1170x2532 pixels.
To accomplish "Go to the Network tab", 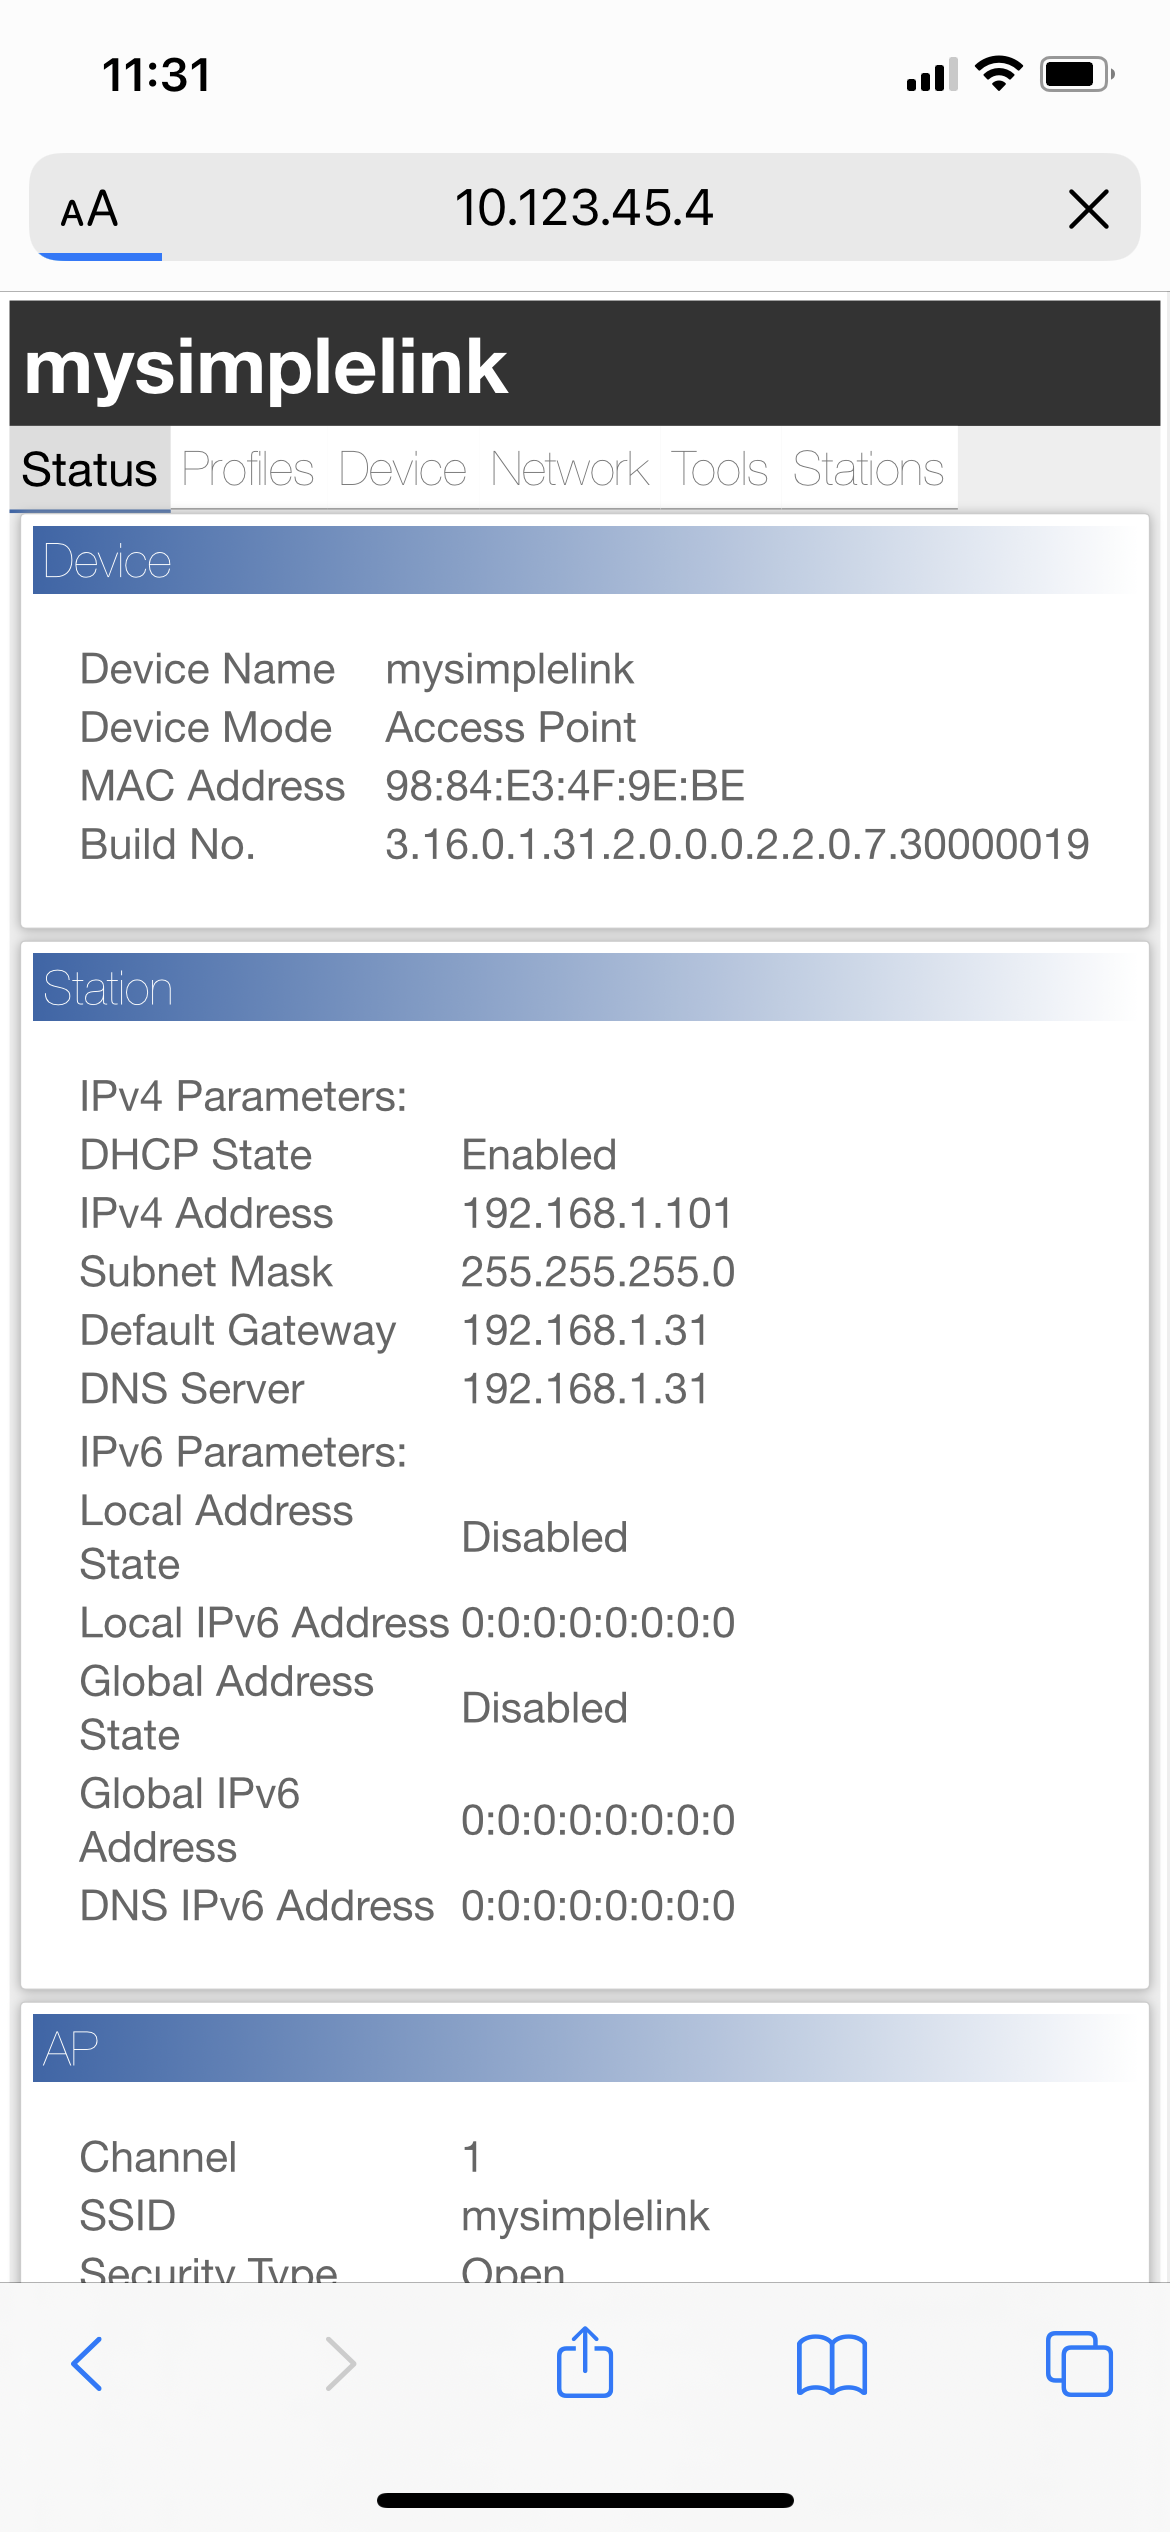I will click(x=570, y=469).
